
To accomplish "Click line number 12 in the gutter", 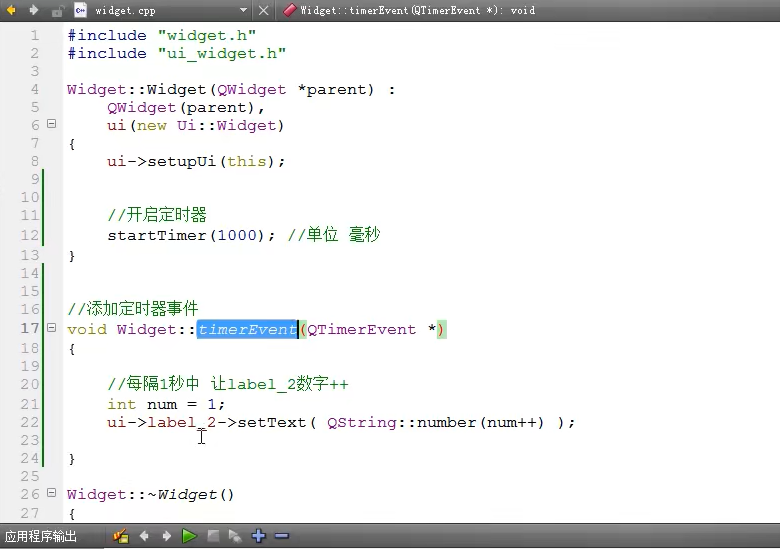I will coord(30,235).
